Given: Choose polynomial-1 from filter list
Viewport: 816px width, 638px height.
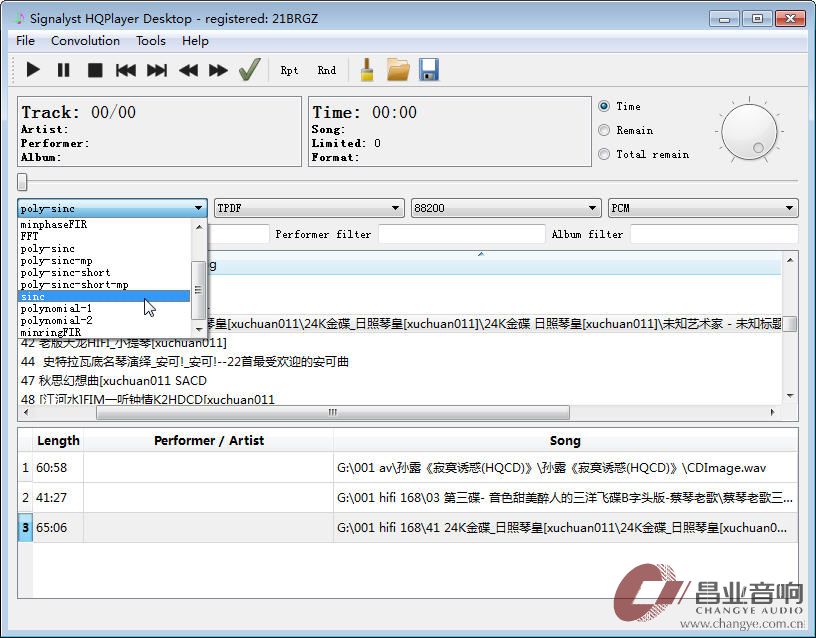Looking at the screenshot, I should coord(104,308).
